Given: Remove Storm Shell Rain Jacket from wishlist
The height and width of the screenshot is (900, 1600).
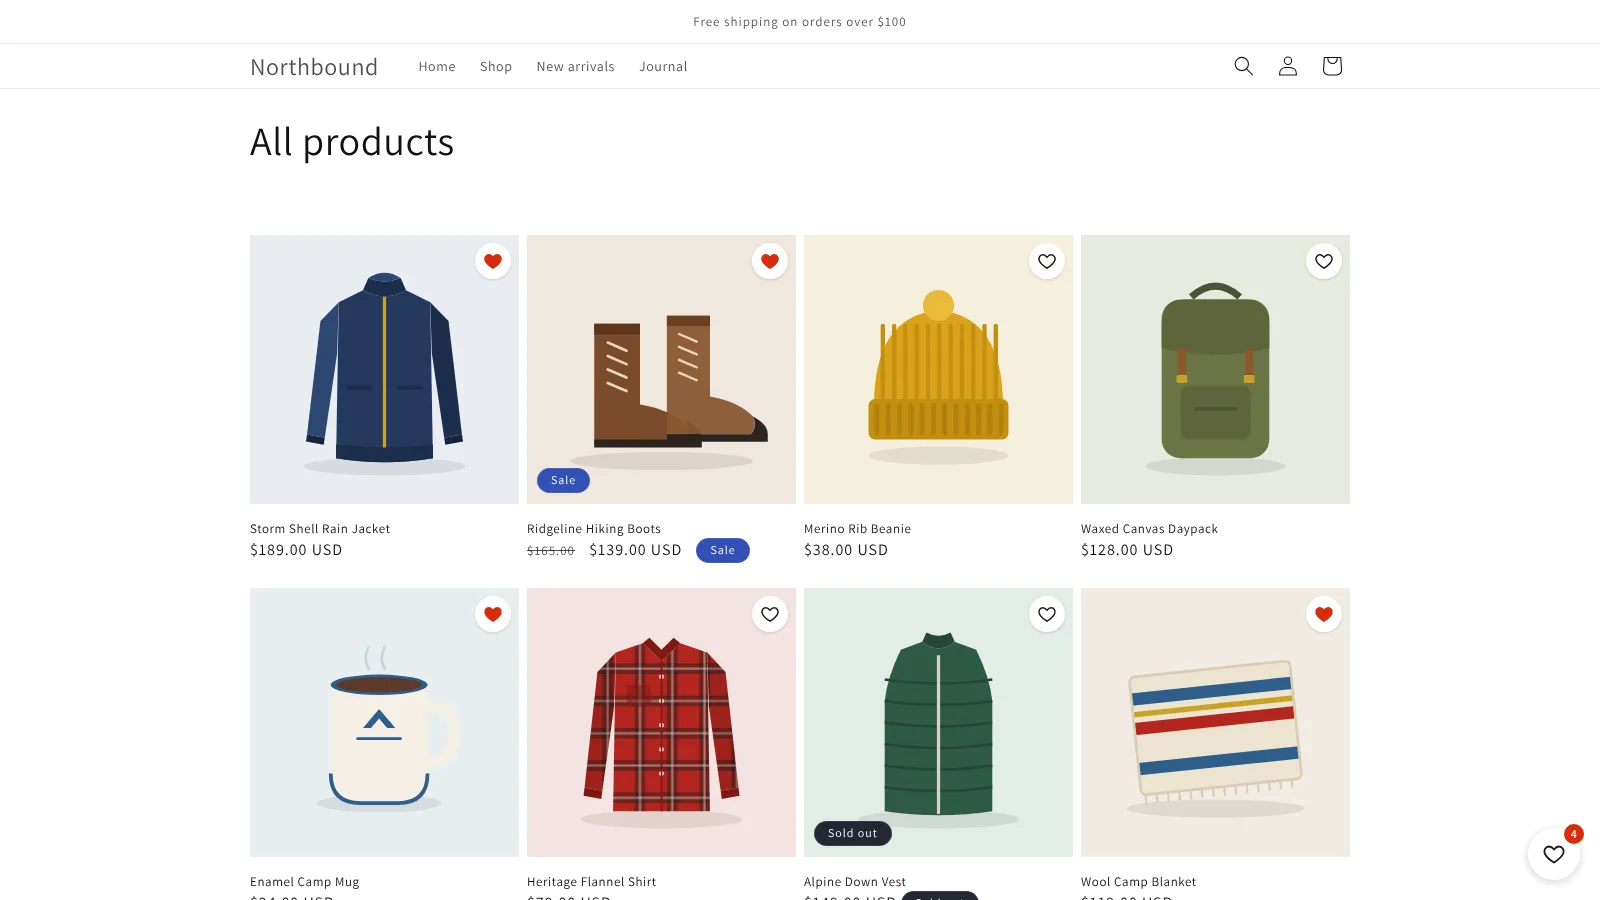Looking at the screenshot, I should [x=493, y=261].
